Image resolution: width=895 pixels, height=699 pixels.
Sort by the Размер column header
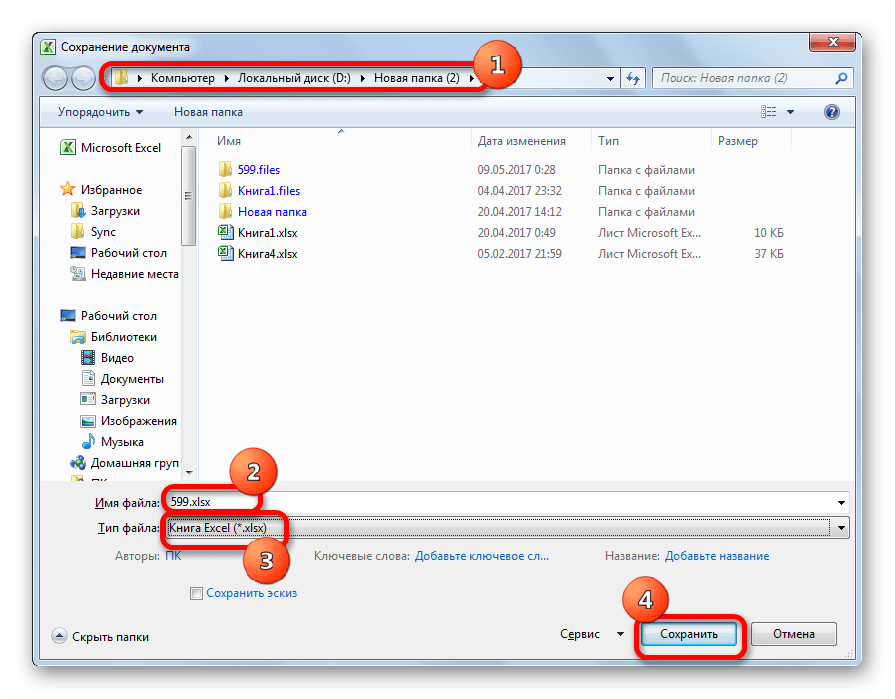coord(737,141)
